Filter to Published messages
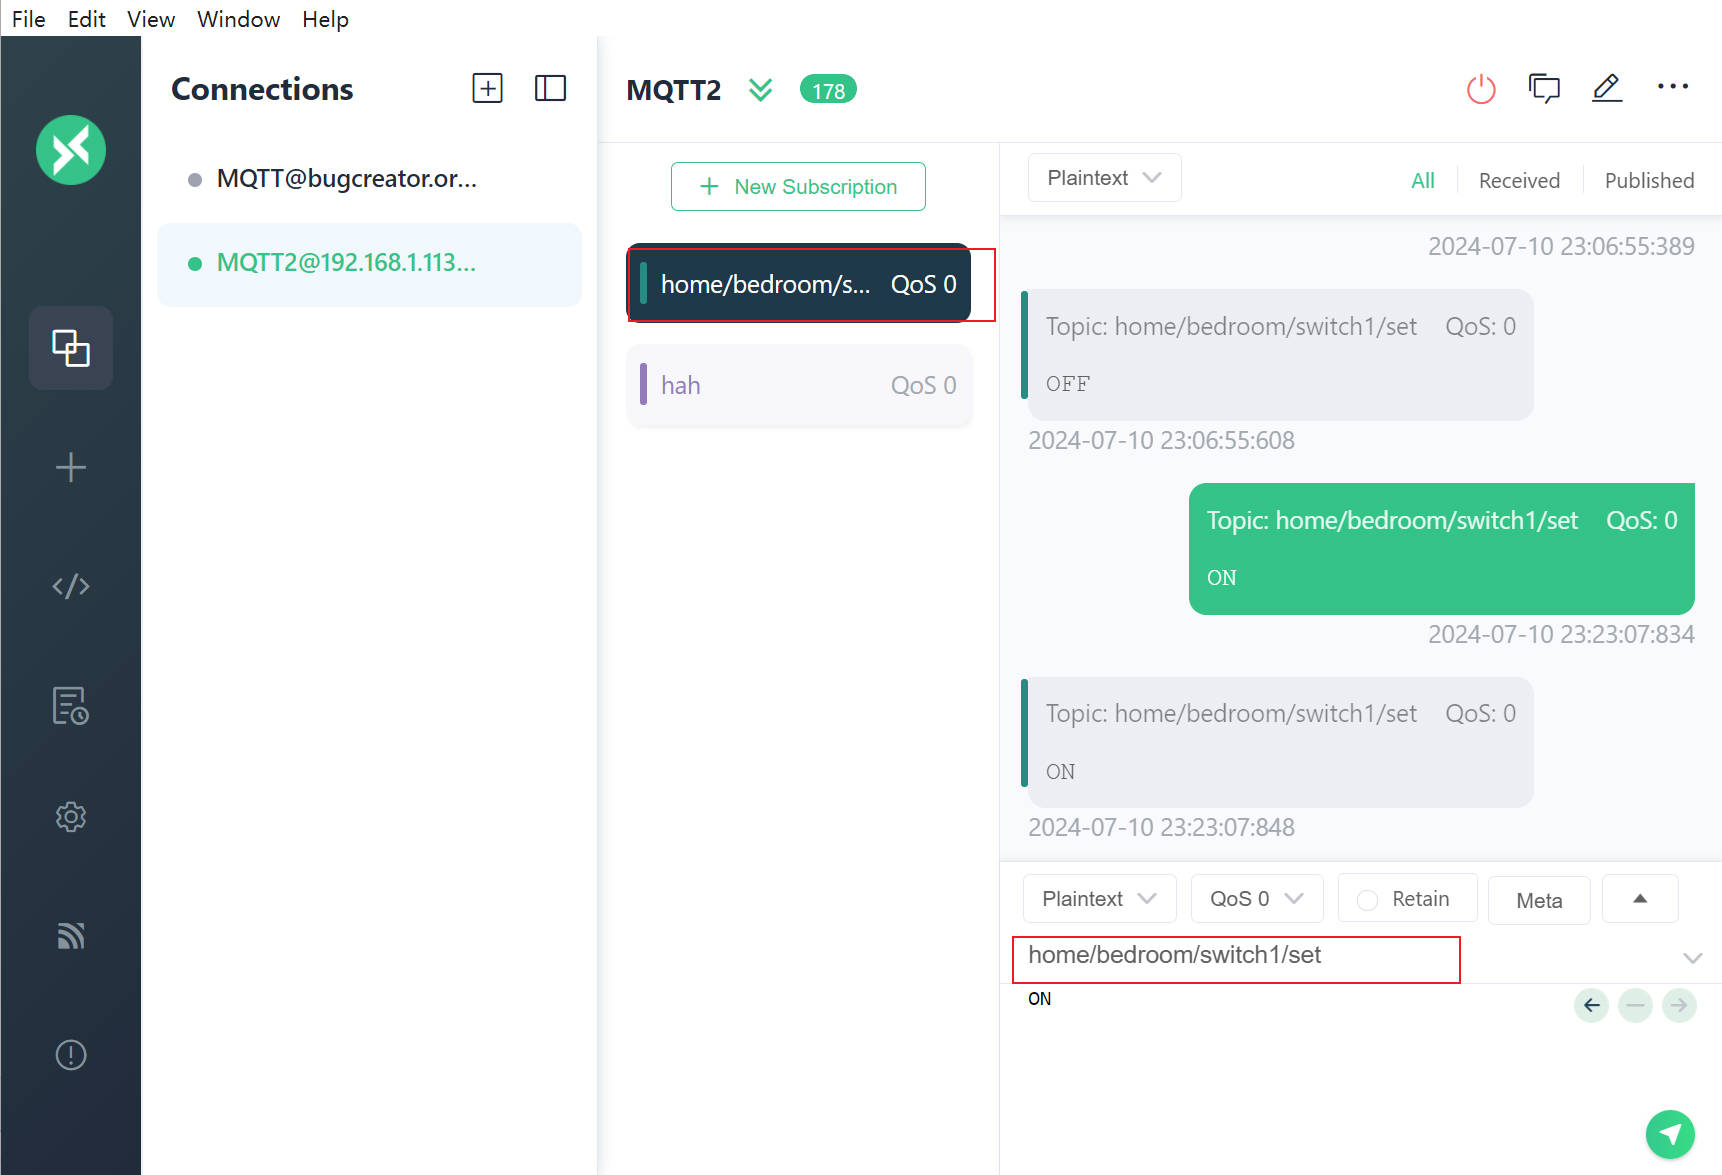The width and height of the screenshot is (1722, 1175). pos(1649,180)
